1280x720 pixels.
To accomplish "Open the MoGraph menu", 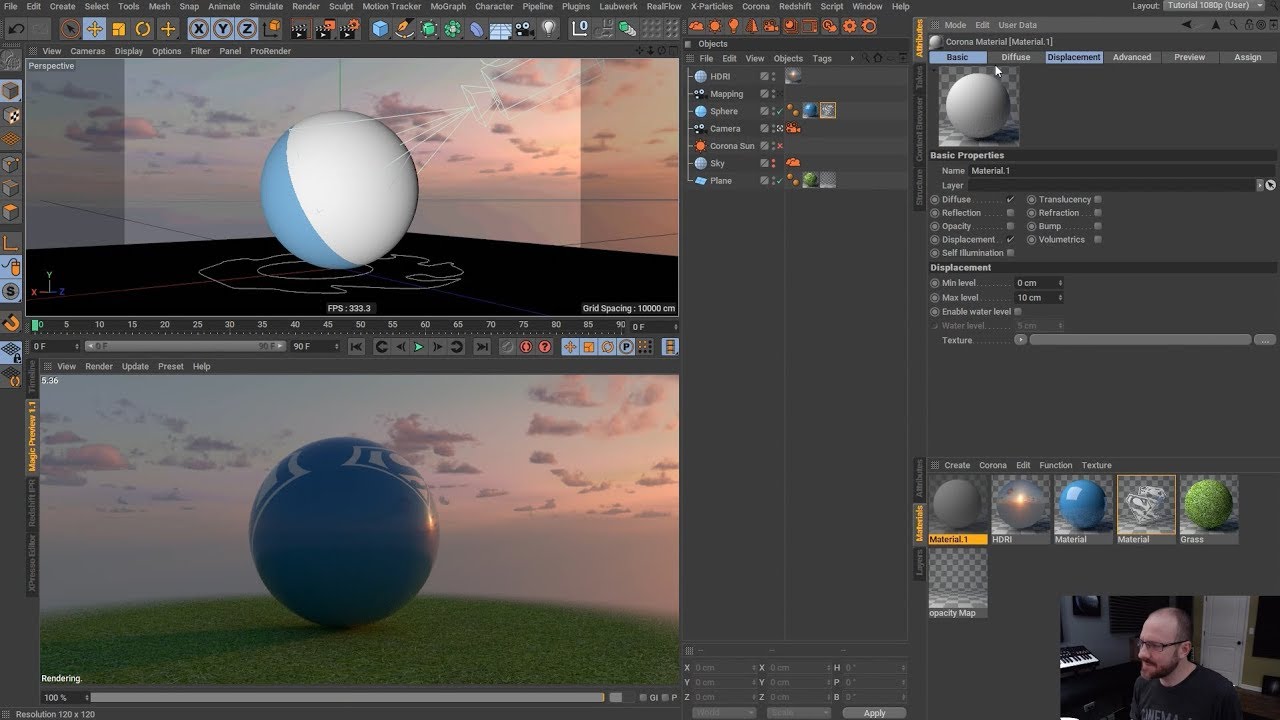I will (x=448, y=6).
